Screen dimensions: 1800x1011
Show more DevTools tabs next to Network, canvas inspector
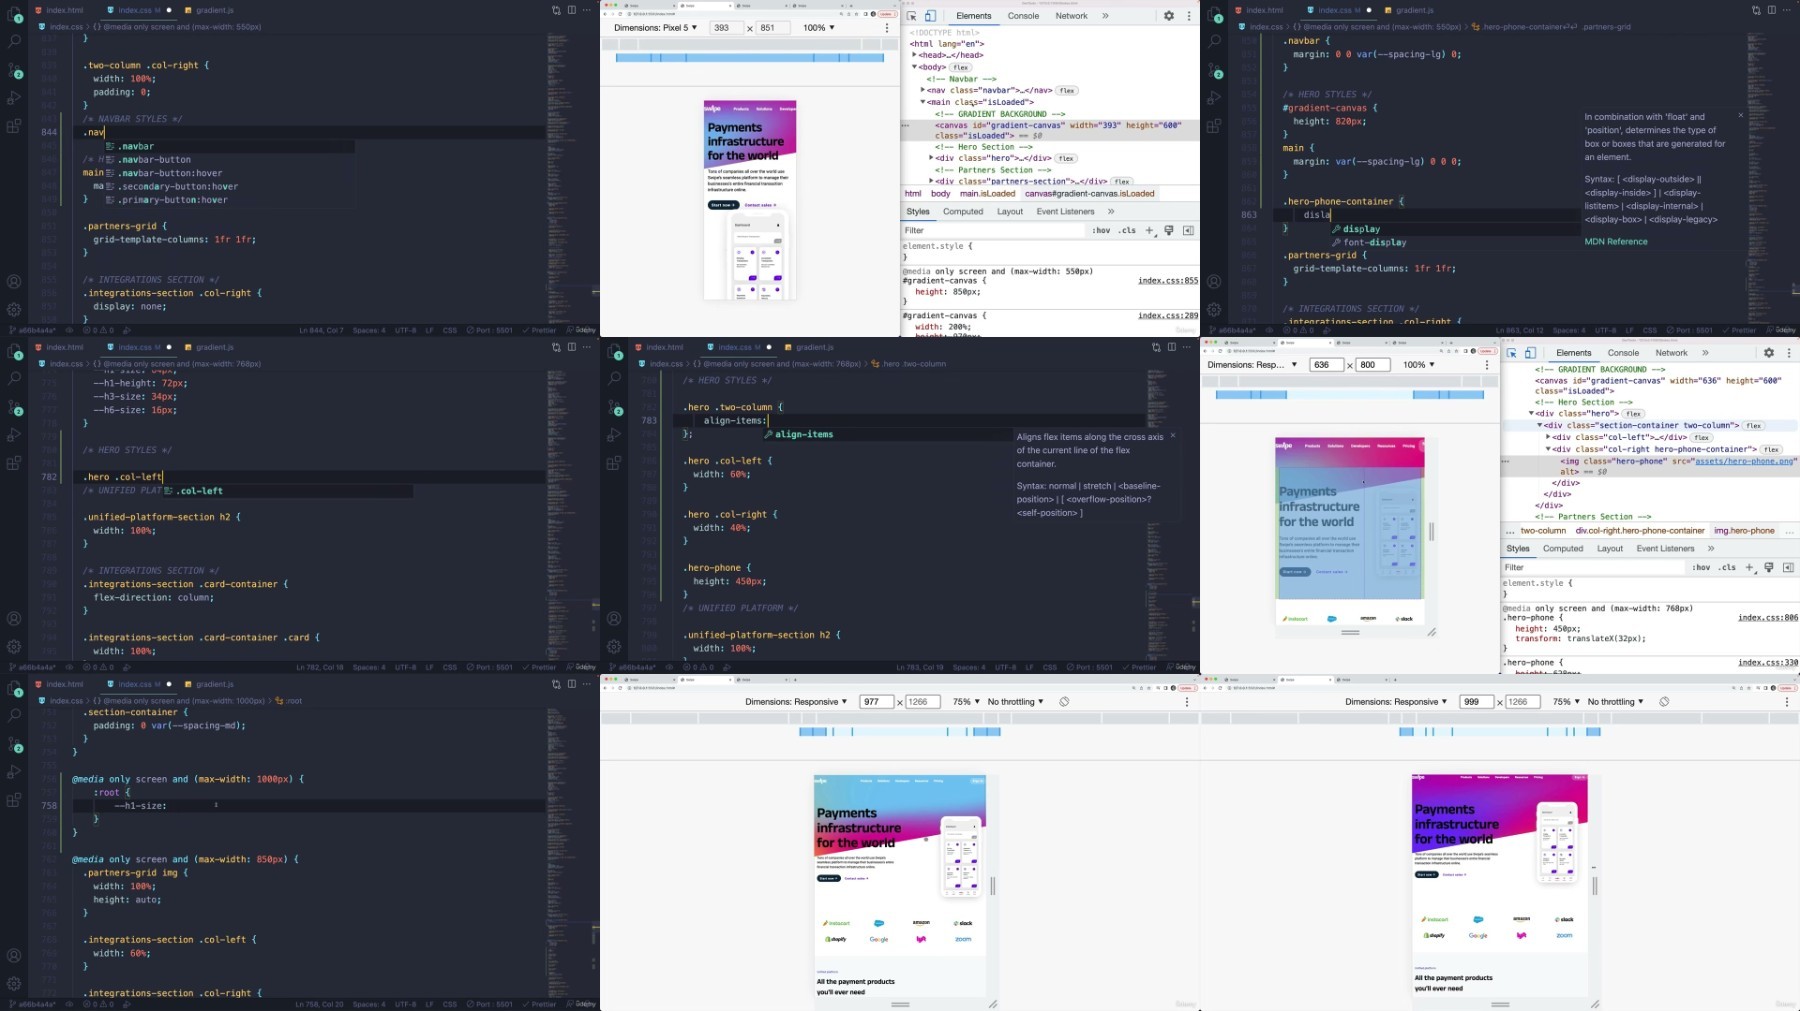[1105, 16]
